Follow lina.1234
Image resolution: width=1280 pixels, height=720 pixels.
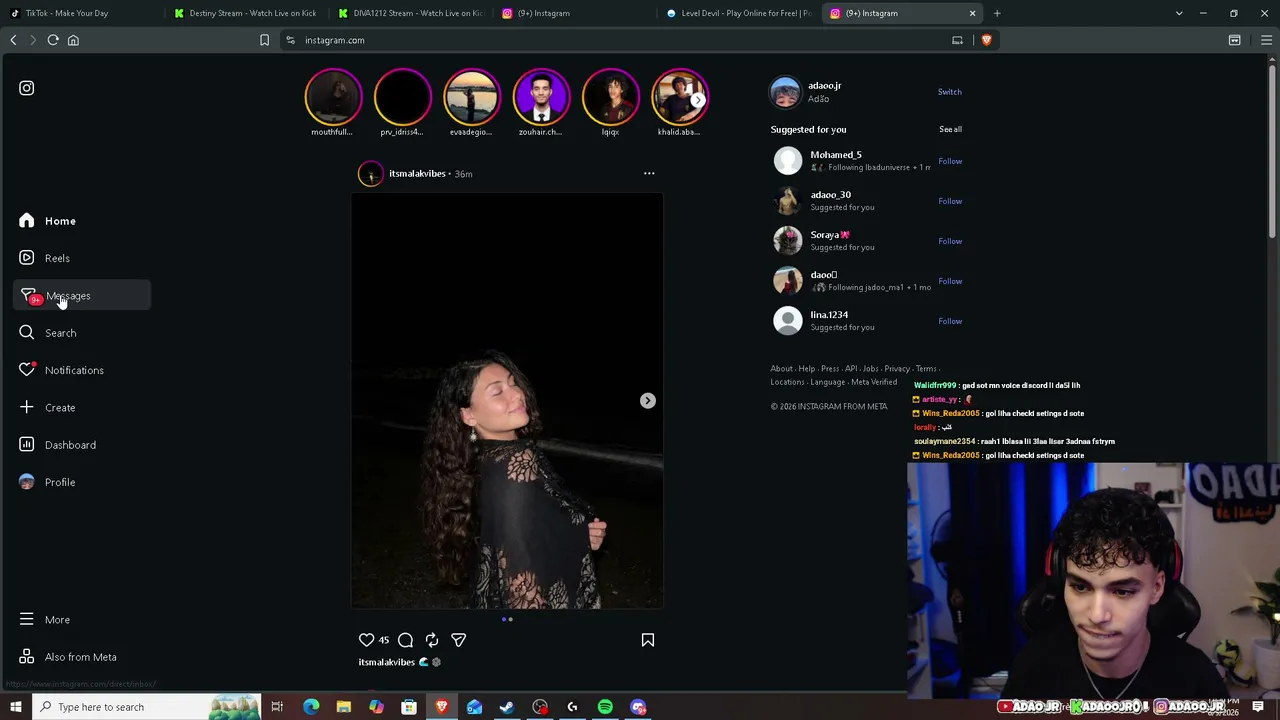pos(950,321)
